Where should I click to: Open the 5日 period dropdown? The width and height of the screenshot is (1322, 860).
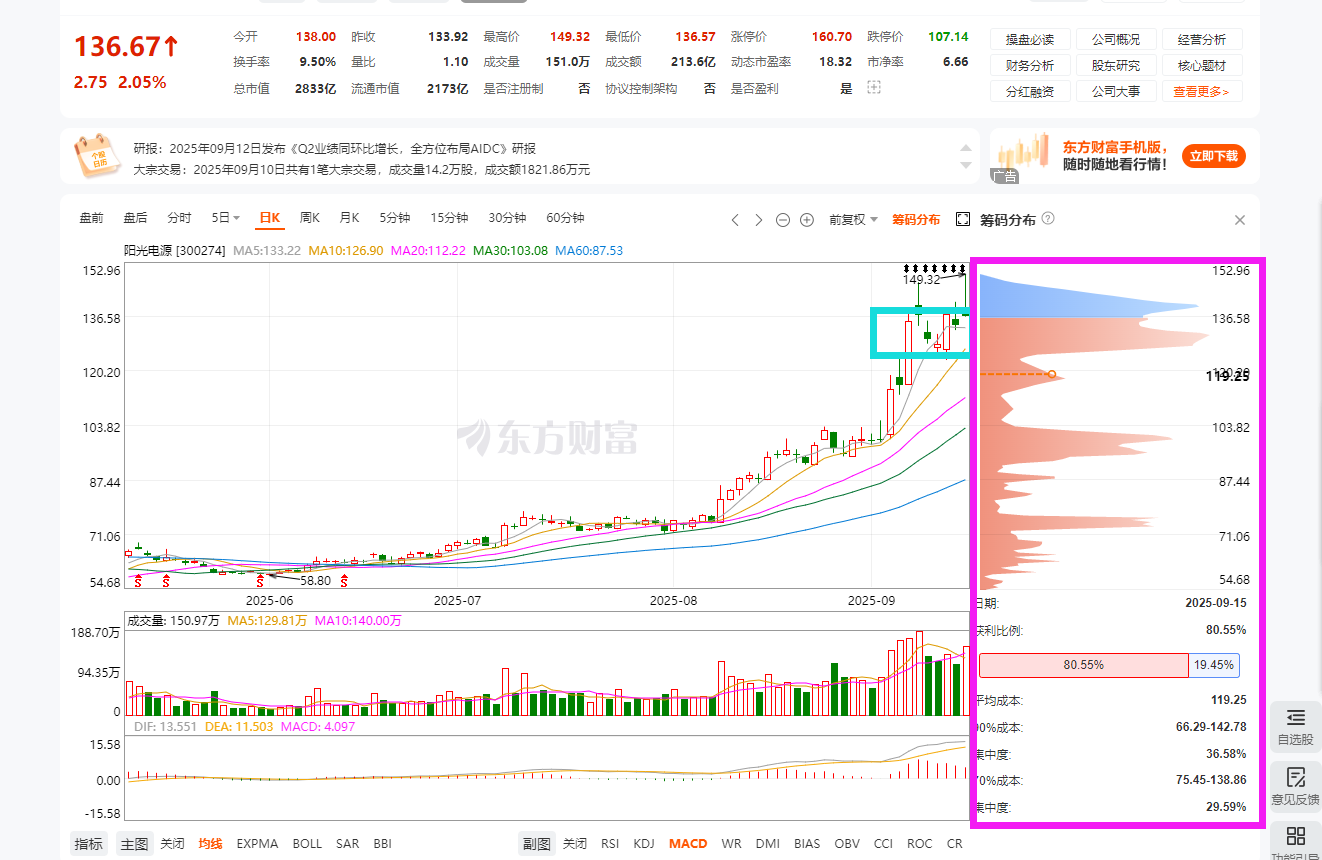[226, 218]
